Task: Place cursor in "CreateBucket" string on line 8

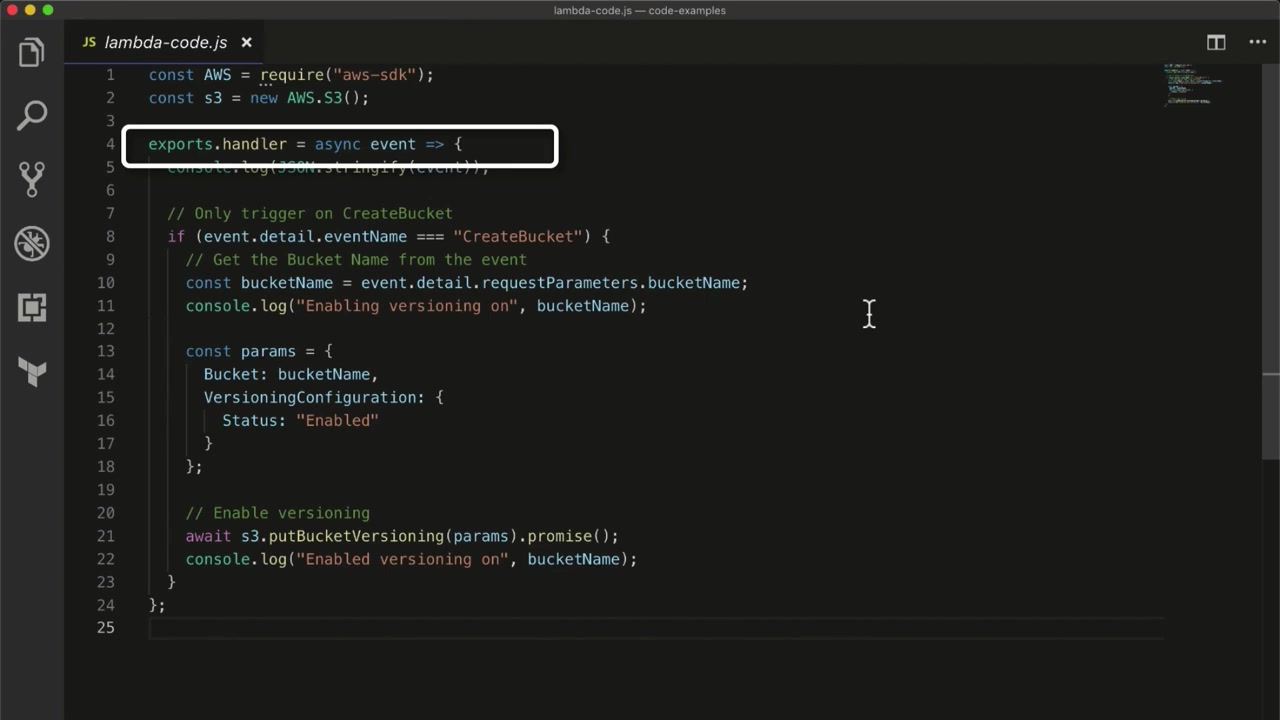Action: (517, 237)
